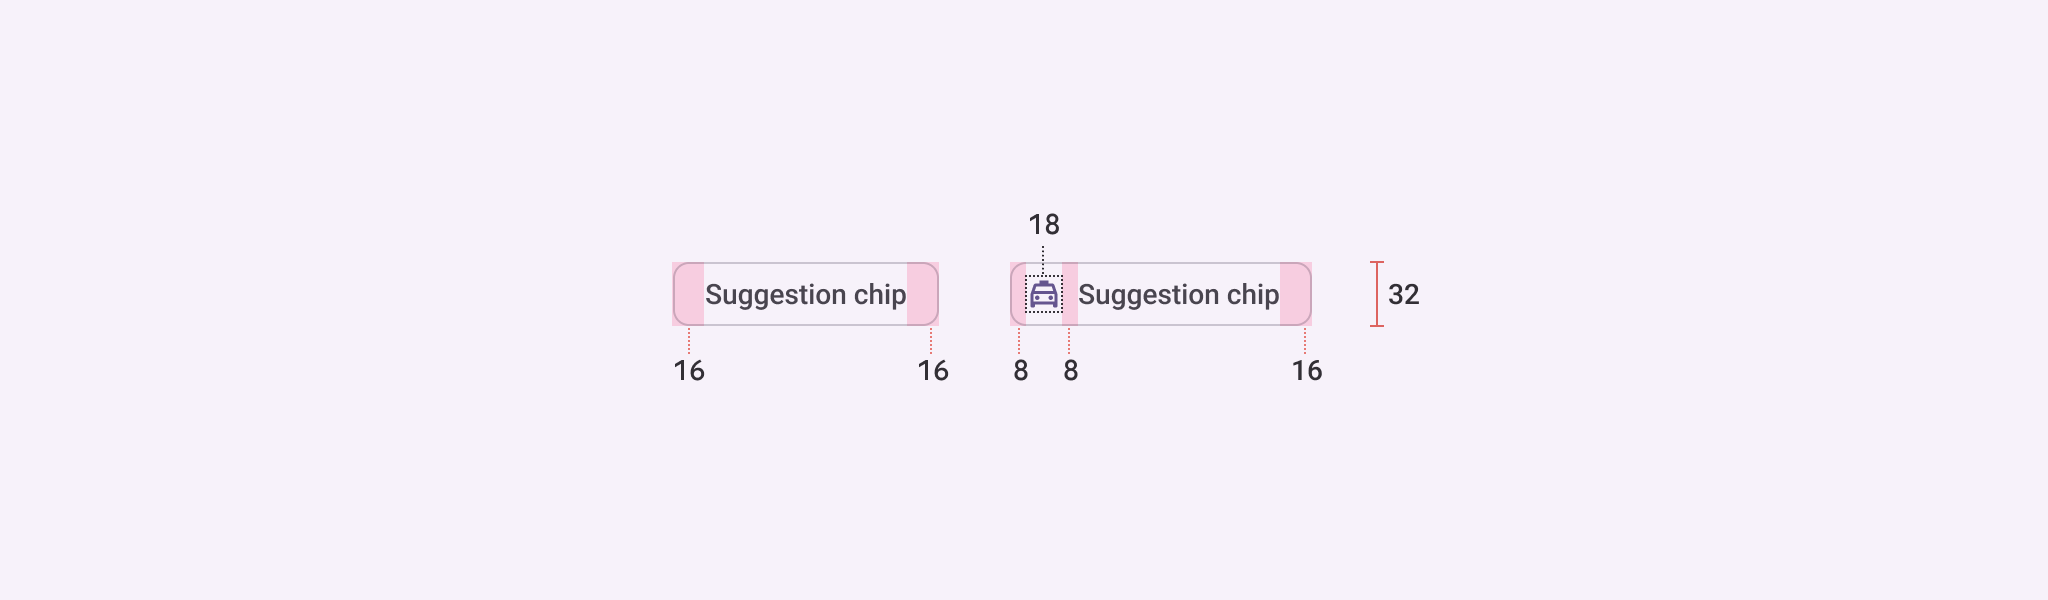Click the red dotted line under the icon chip's trailing padding
Viewport: 2048px width, 600px height.
[x=1305, y=340]
